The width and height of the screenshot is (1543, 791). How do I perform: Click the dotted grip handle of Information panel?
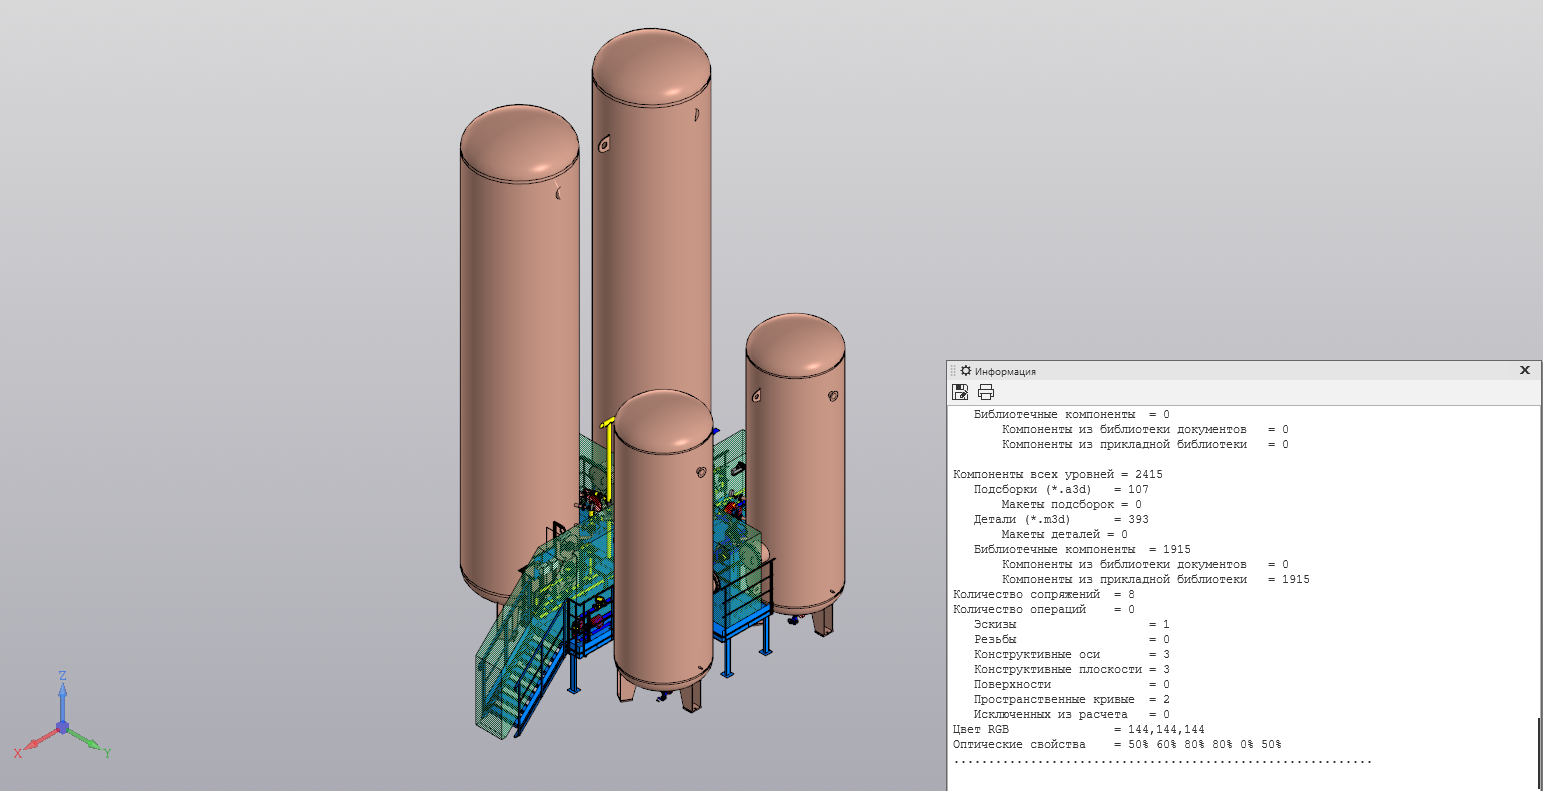click(953, 371)
